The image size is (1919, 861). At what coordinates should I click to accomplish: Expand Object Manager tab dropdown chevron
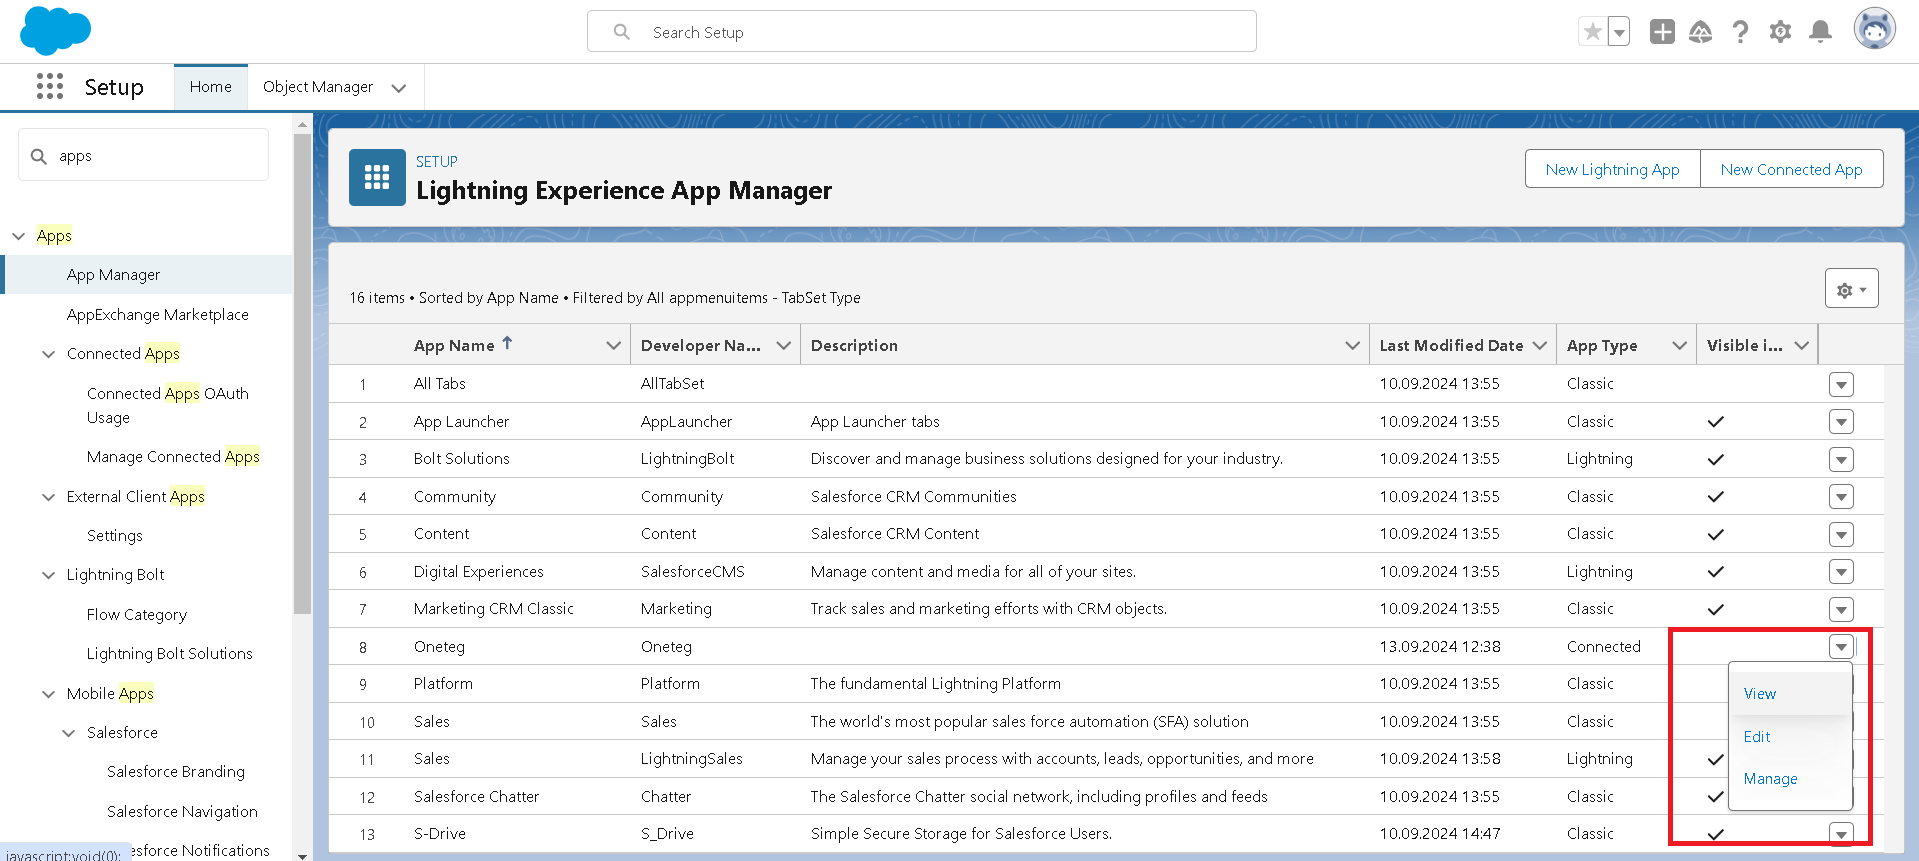coord(399,88)
